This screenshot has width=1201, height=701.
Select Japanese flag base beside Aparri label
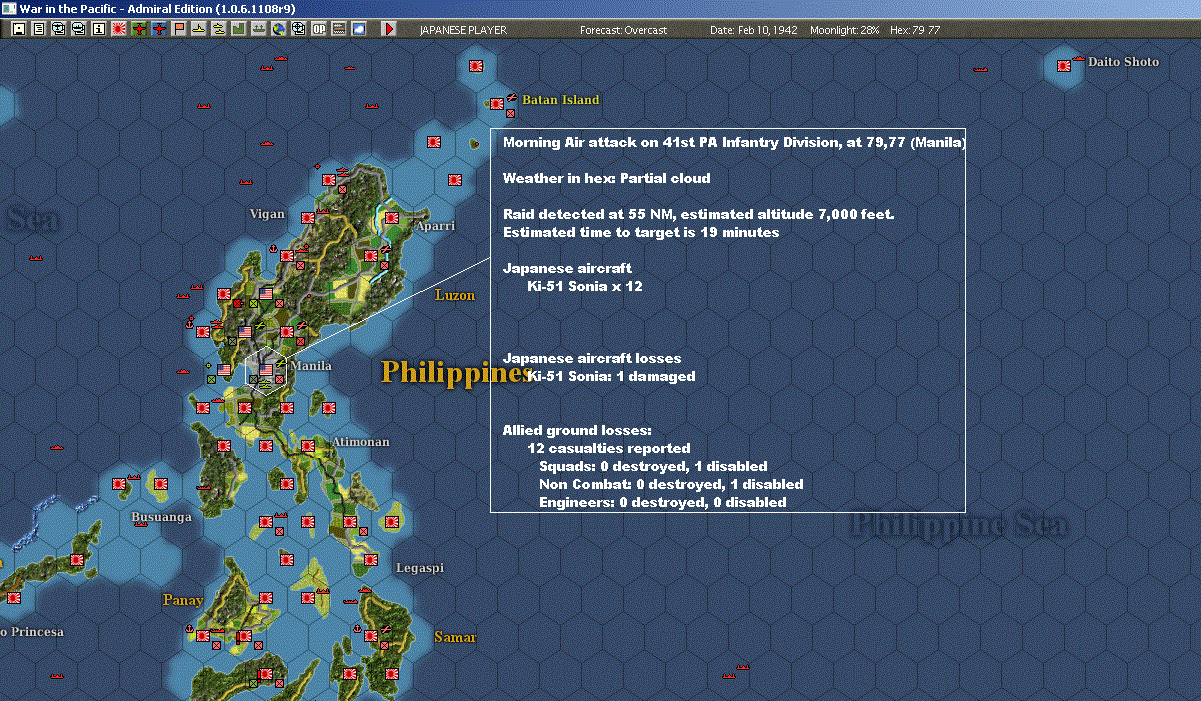tap(394, 217)
